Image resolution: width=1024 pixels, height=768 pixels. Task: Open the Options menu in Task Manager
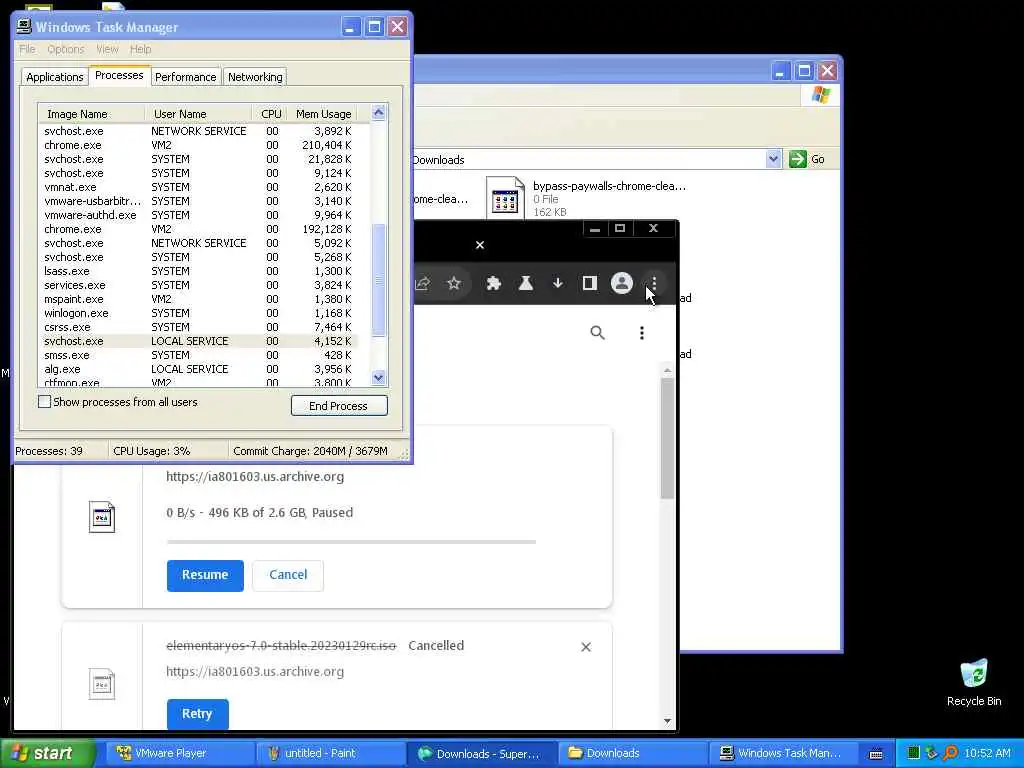(65, 49)
